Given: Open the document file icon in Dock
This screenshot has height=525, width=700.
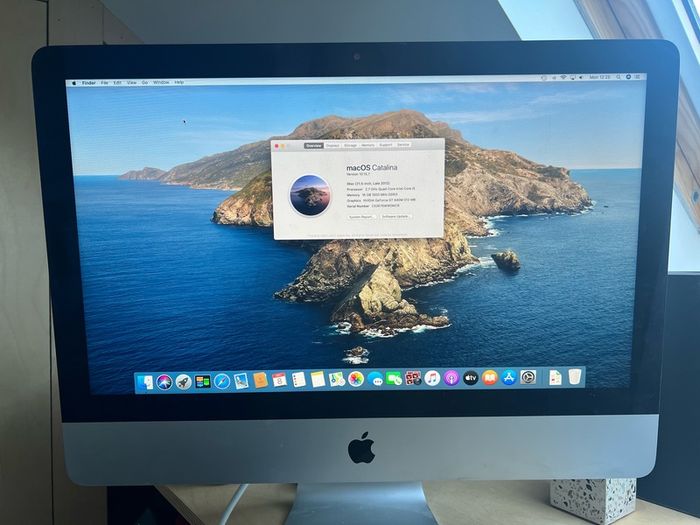Looking at the screenshot, I should [555, 377].
